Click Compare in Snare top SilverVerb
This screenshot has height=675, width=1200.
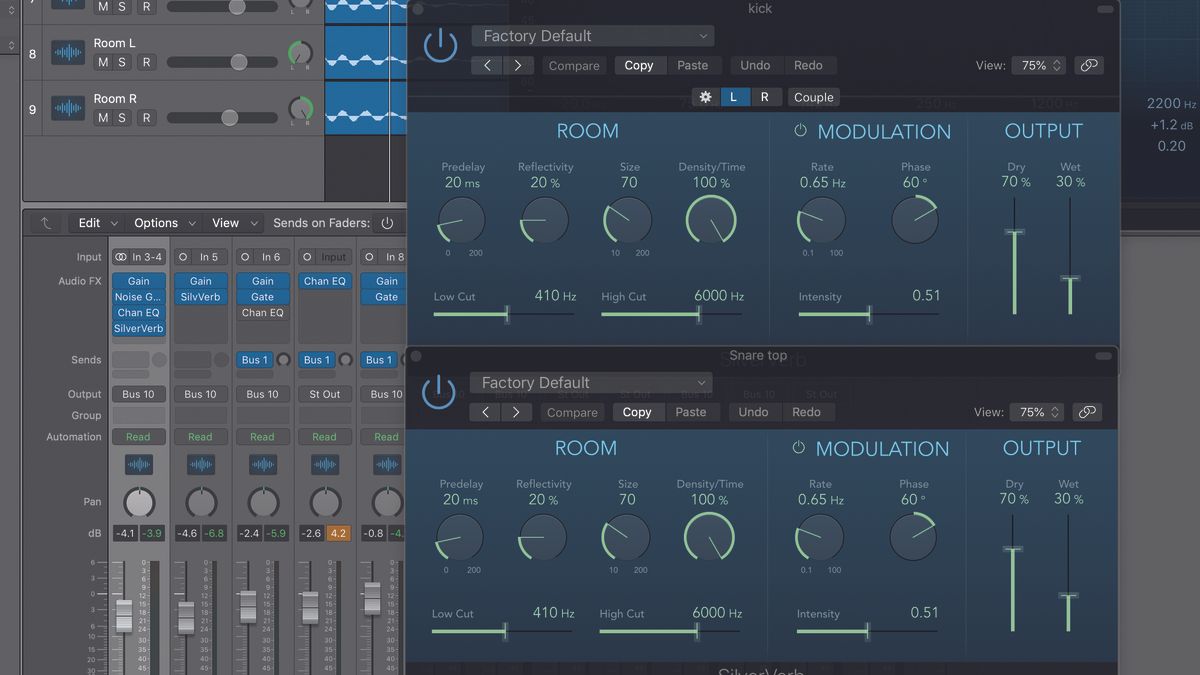[x=572, y=411]
